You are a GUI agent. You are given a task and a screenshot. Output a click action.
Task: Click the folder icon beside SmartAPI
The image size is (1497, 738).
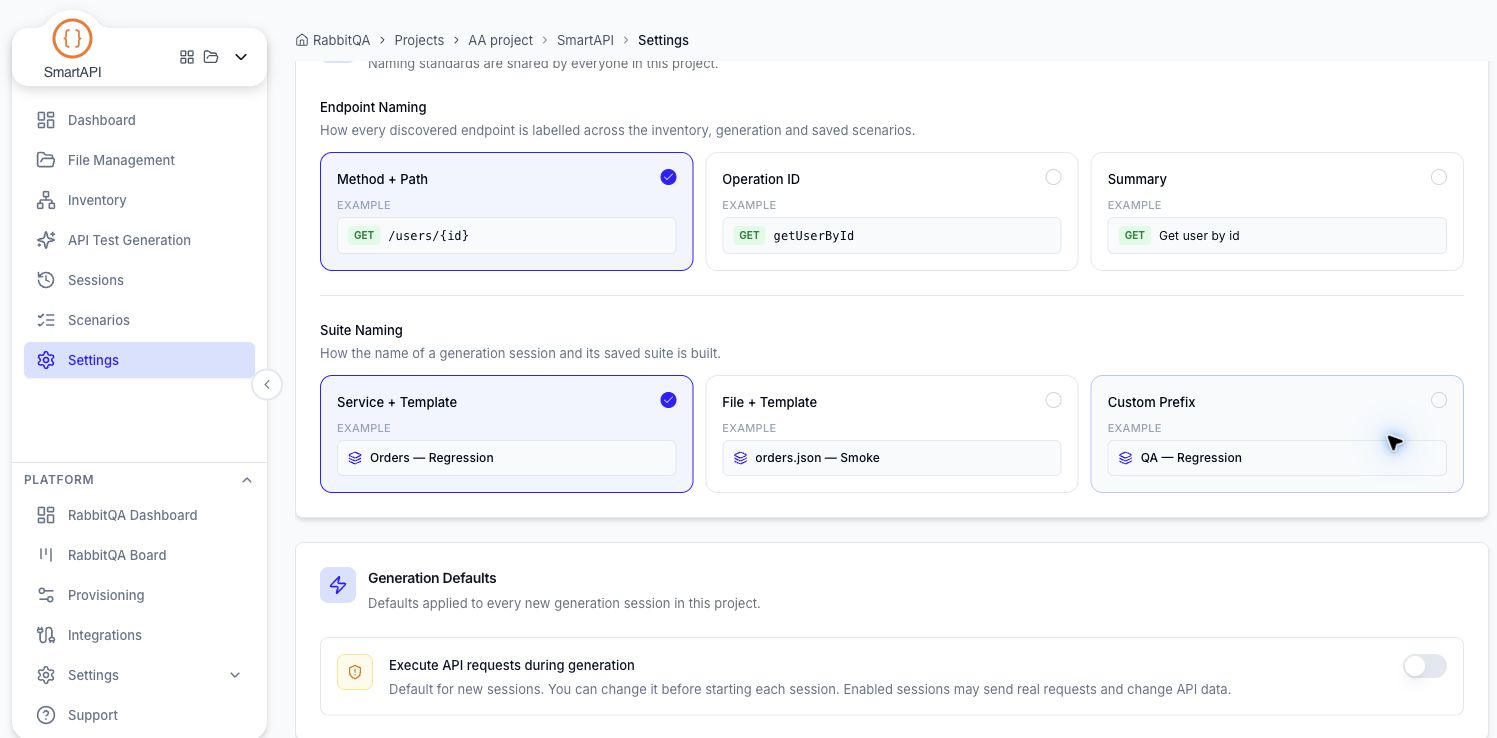coord(211,57)
